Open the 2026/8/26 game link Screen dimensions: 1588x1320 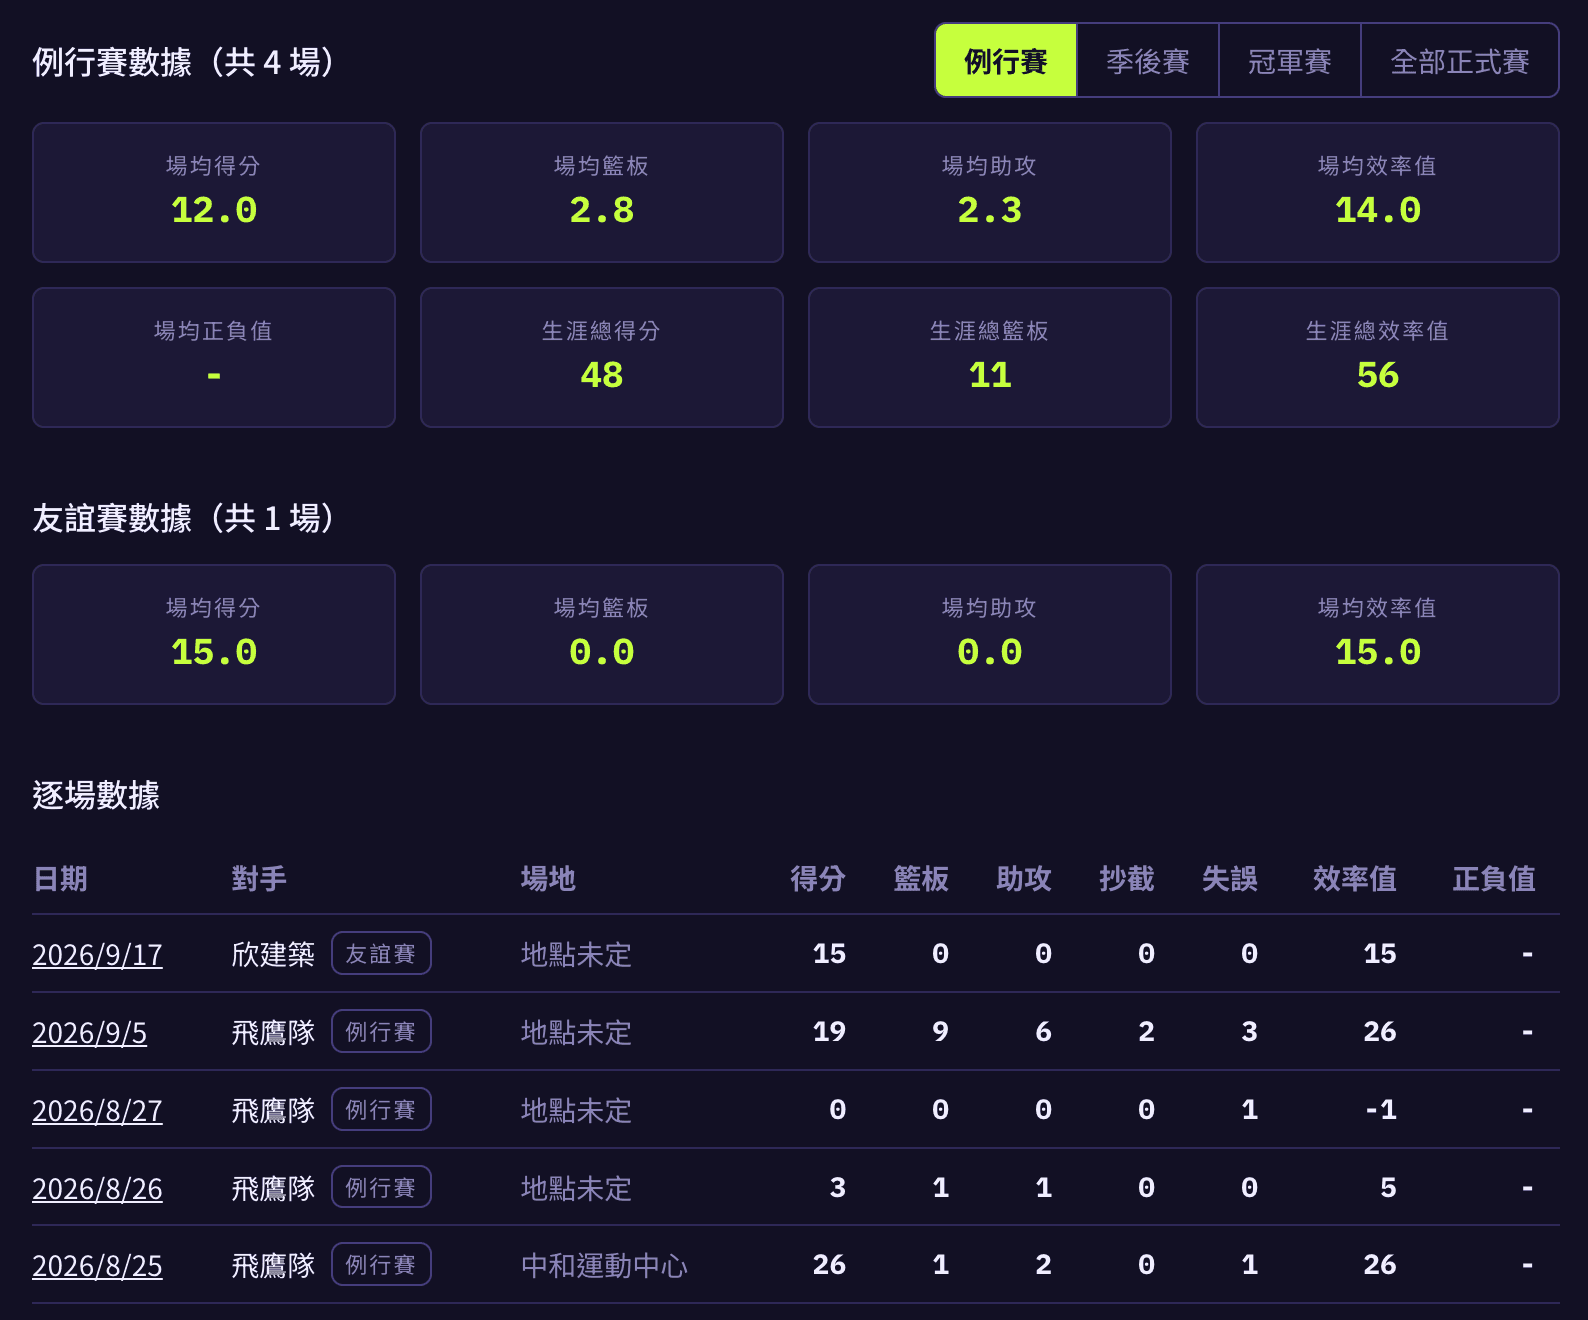pyautogui.click(x=97, y=1189)
